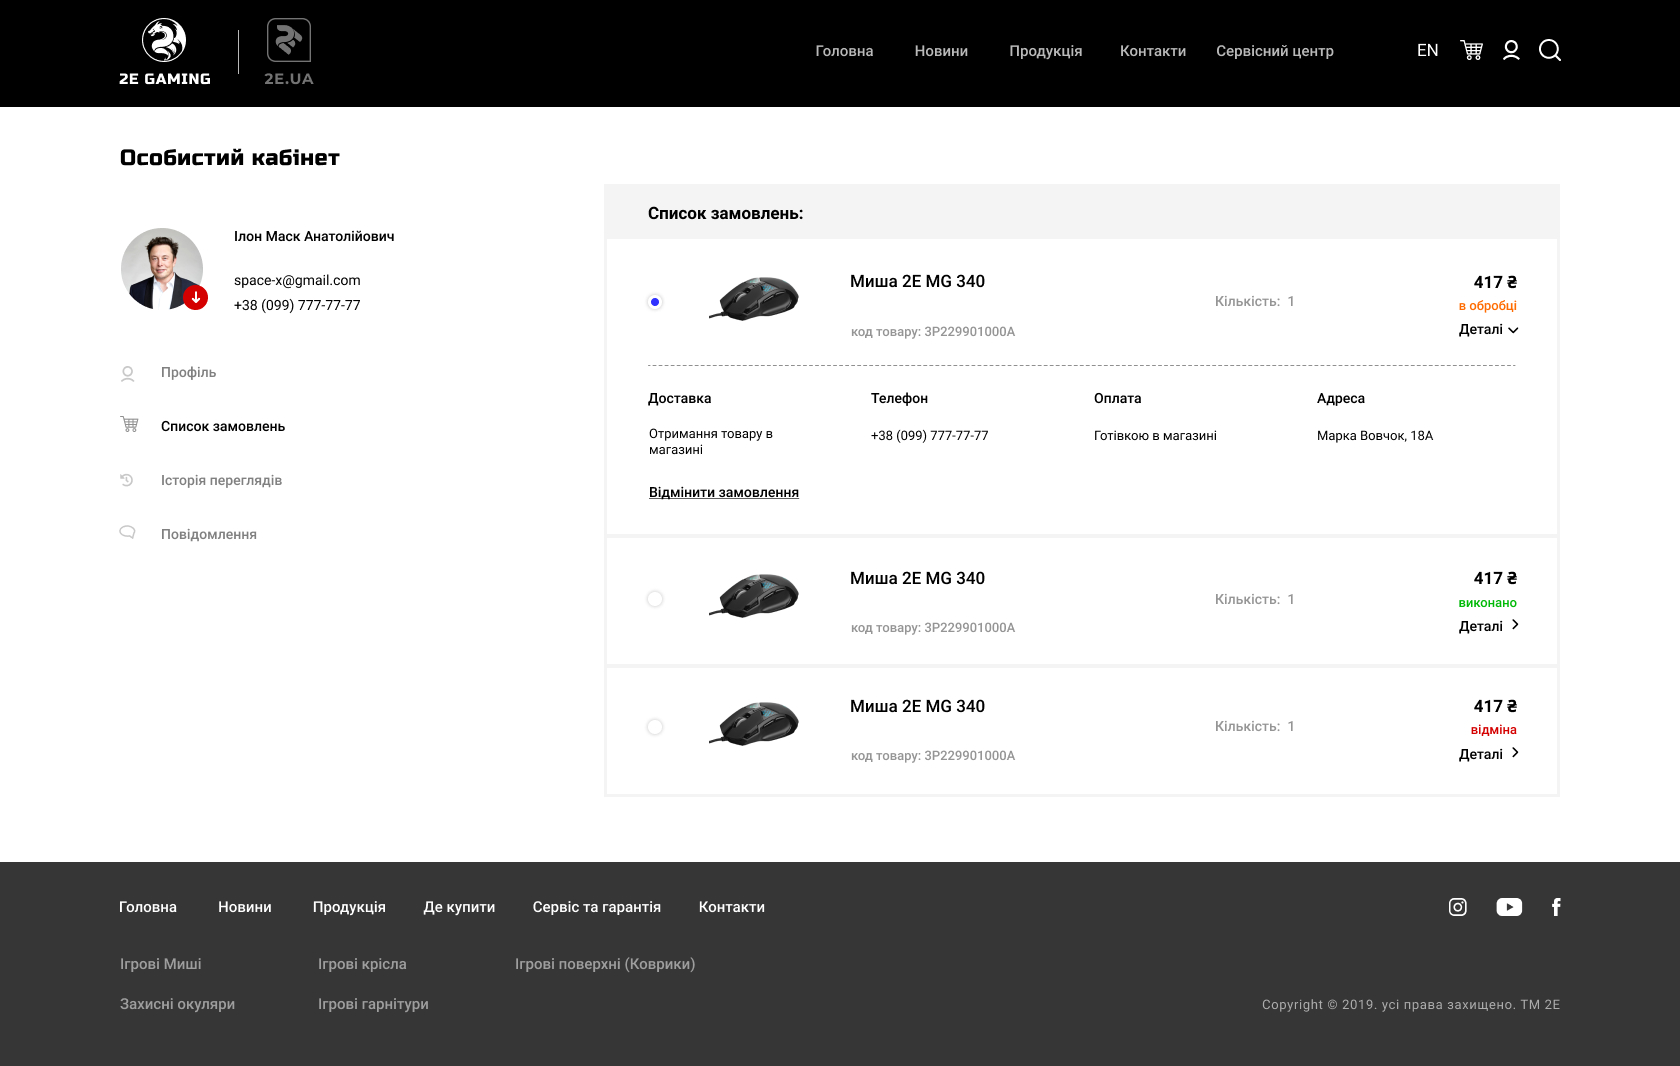Click the email space-x@gmail.com
Image resolution: width=1680 pixels, height=1066 pixels.
297,280
